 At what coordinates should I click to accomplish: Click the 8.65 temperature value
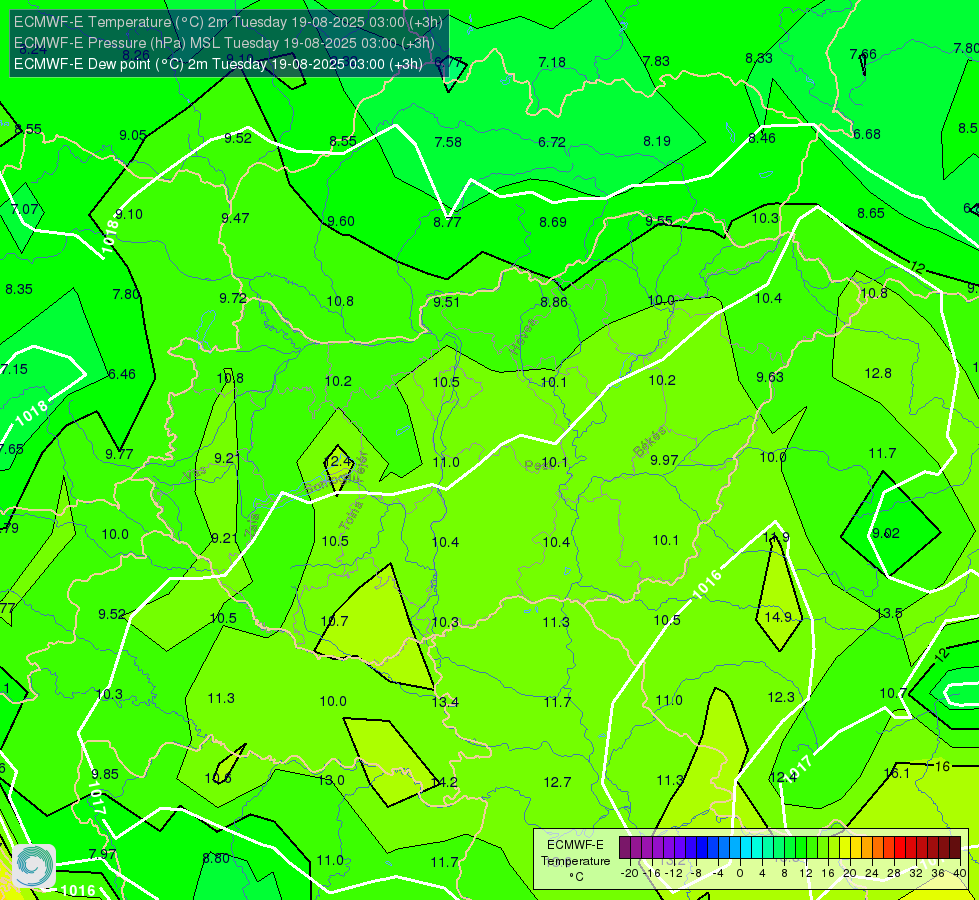coord(870,214)
